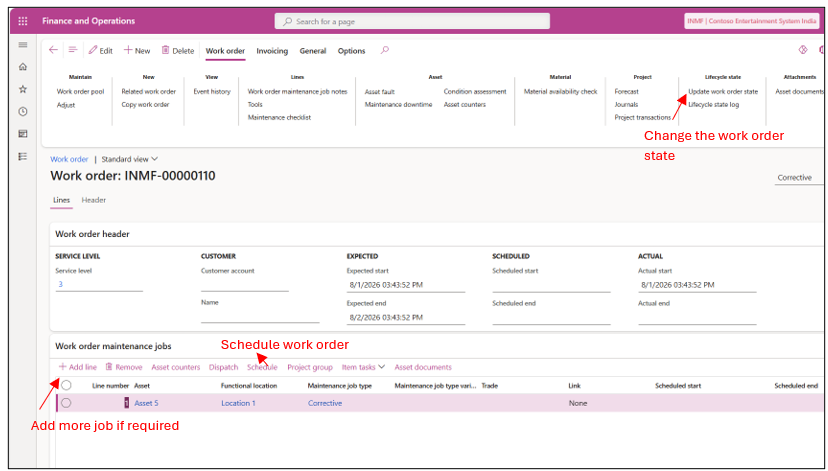Toggle the select-all circle in grid header
The height and width of the screenshot is (471, 828).
[66, 385]
